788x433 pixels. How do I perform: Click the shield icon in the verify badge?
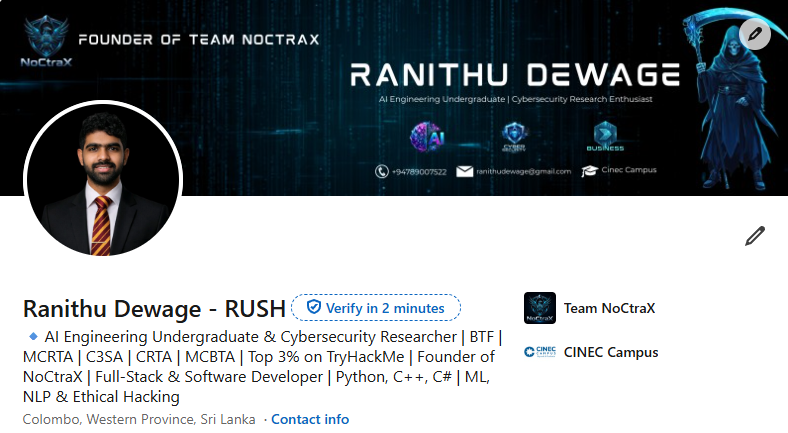click(x=314, y=307)
